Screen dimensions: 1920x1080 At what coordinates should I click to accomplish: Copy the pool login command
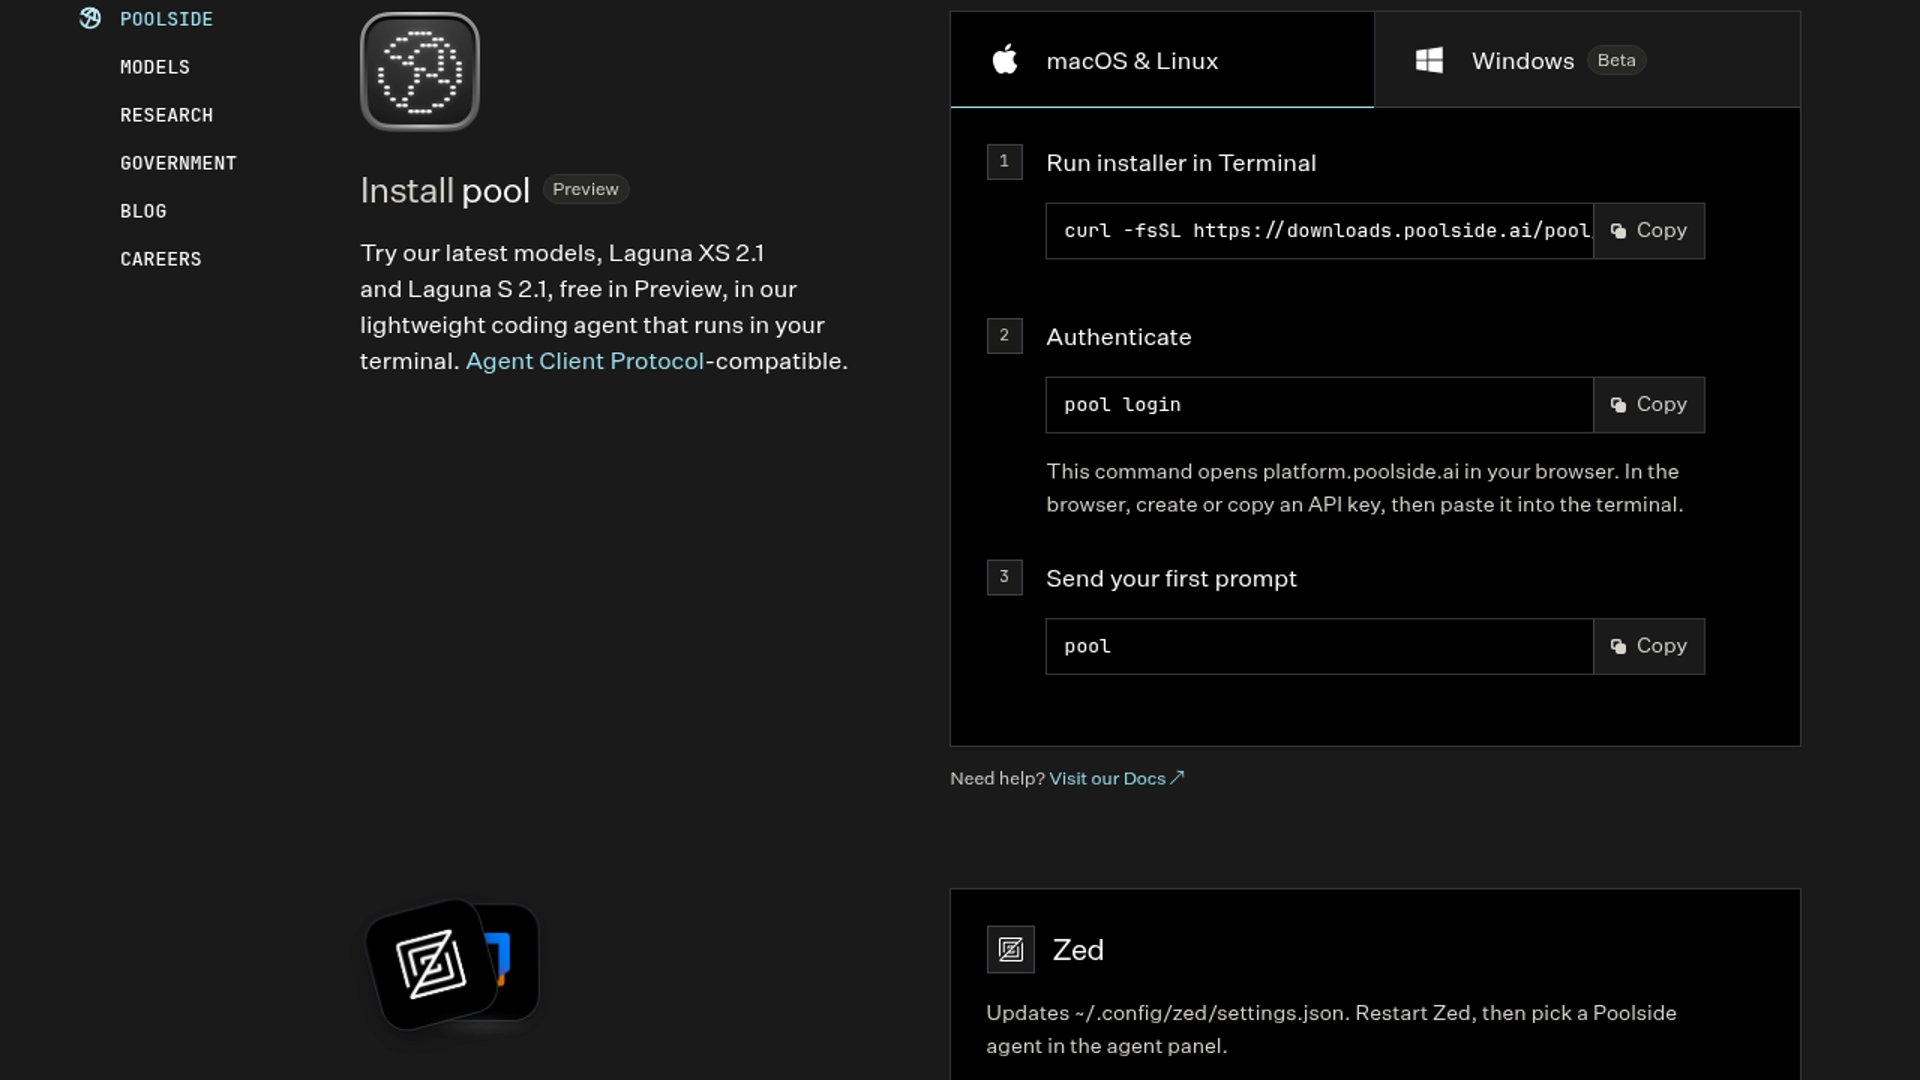1648,405
